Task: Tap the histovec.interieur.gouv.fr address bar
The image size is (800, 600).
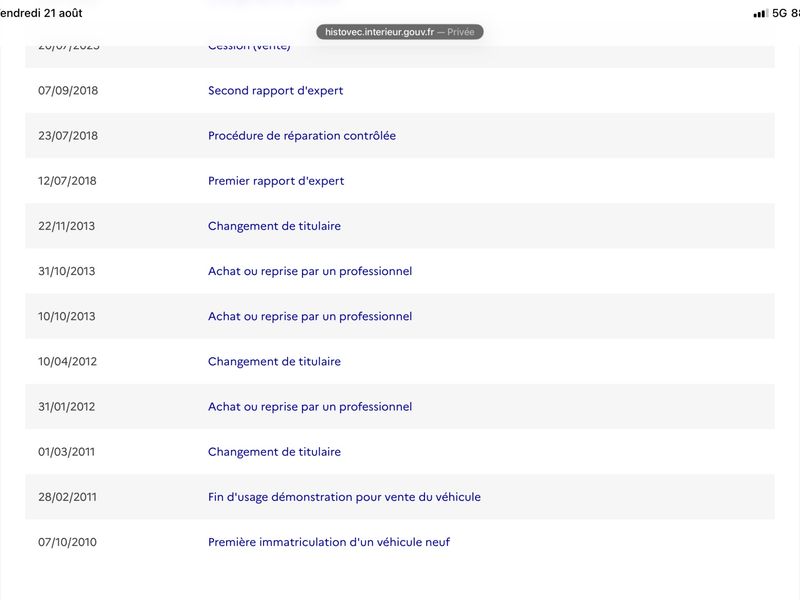Action: pos(399,32)
